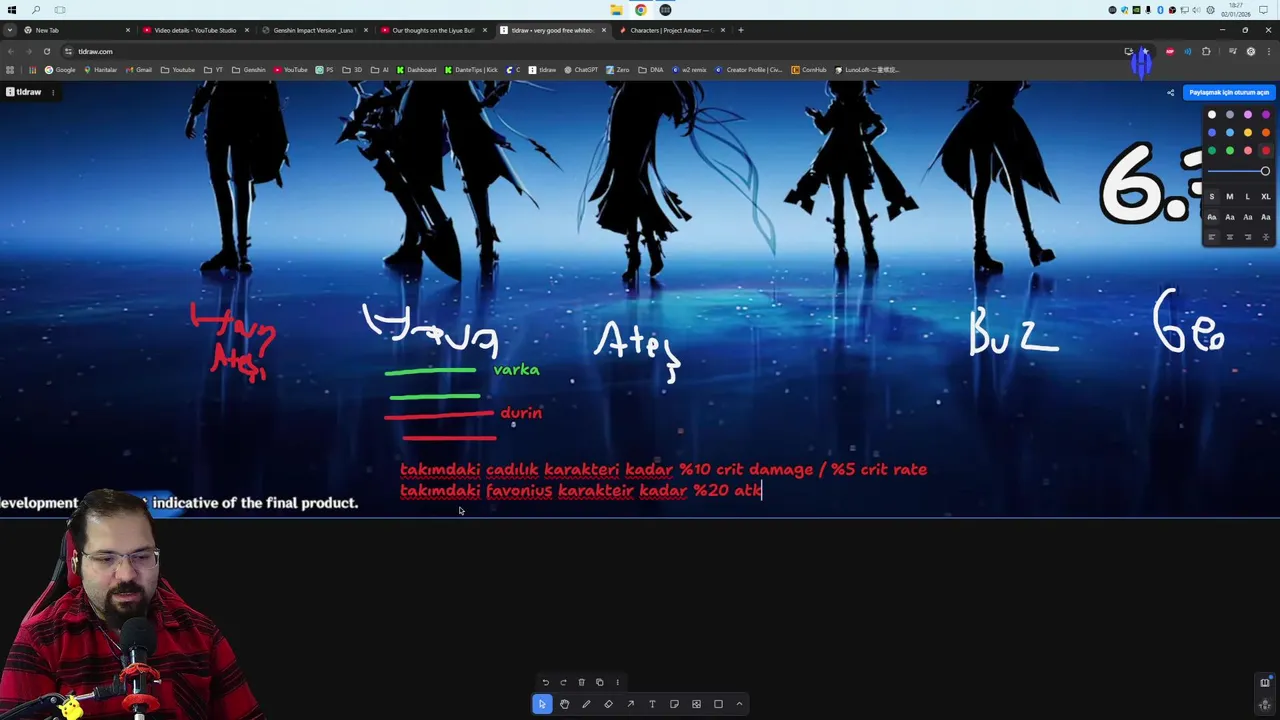Screen dimensions: 1280x720
Task: Open the ChatGPT bookmark
Action: (581, 70)
